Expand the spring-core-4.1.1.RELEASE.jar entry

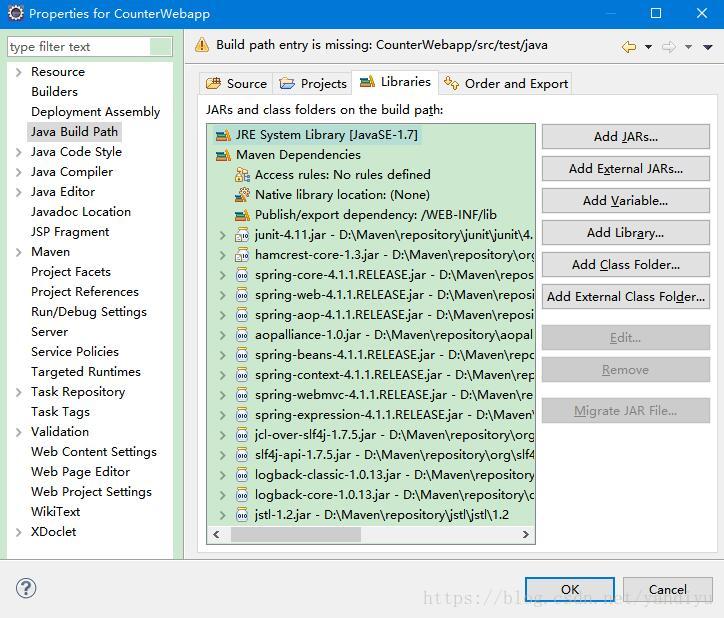pyautogui.click(x=223, y=275)
